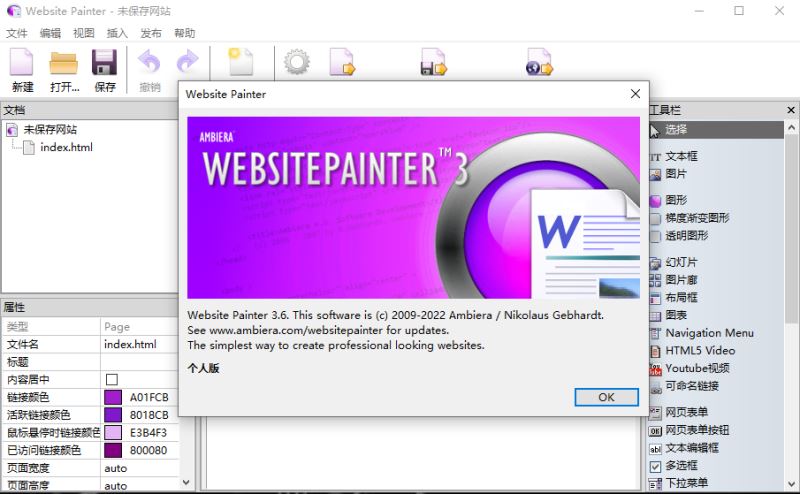Click the 已访问链接颜色 swatch 800080

tap(113, 450)
